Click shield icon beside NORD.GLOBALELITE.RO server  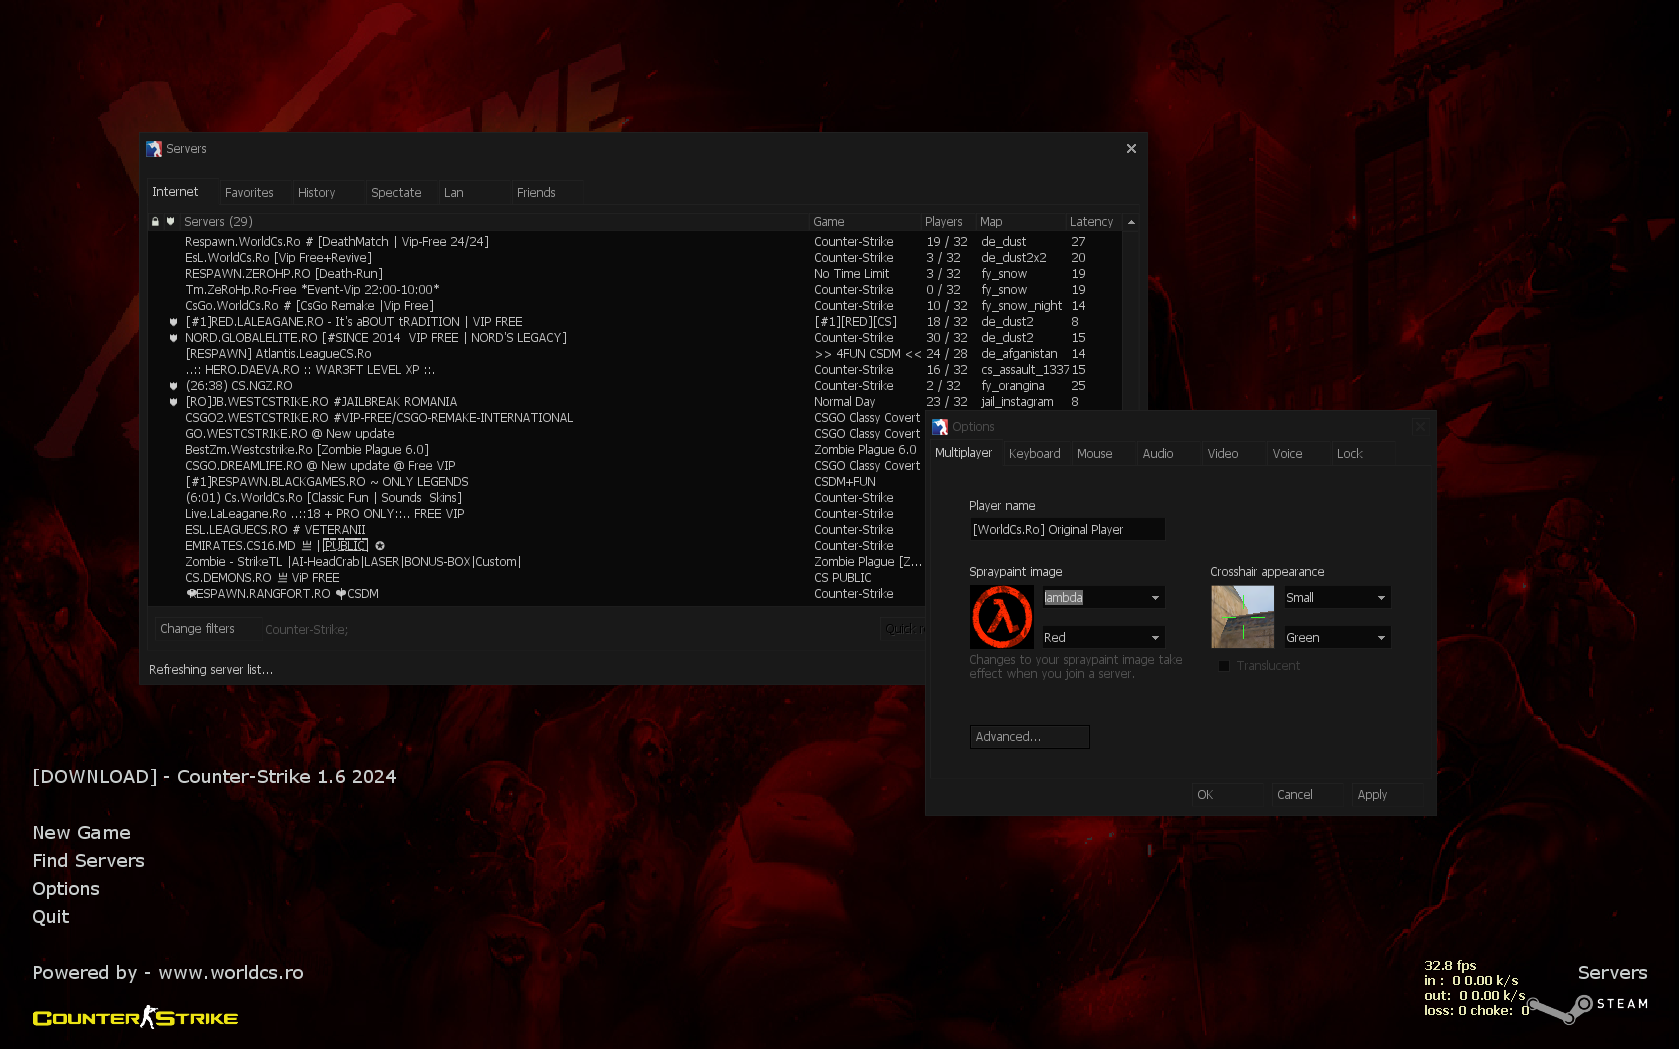click(x=173, y=338)
